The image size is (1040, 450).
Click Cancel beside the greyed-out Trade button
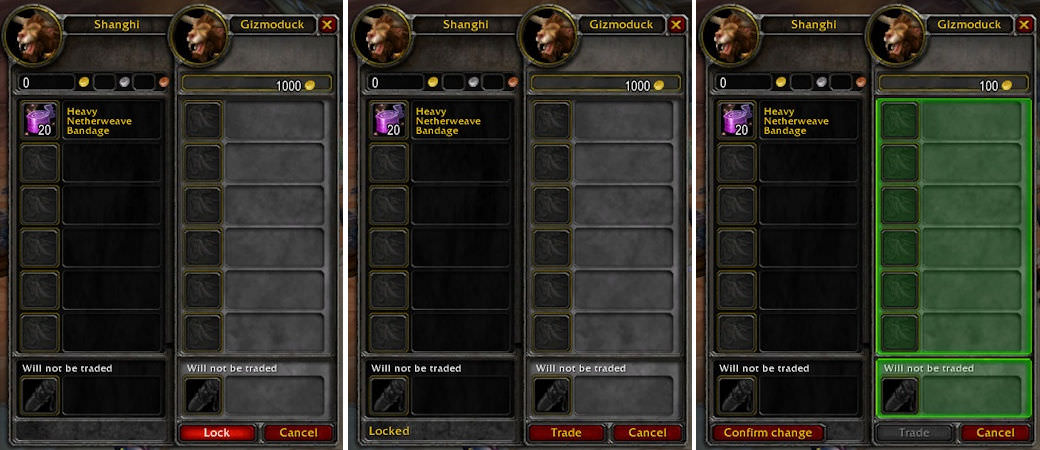coord(996,433)
